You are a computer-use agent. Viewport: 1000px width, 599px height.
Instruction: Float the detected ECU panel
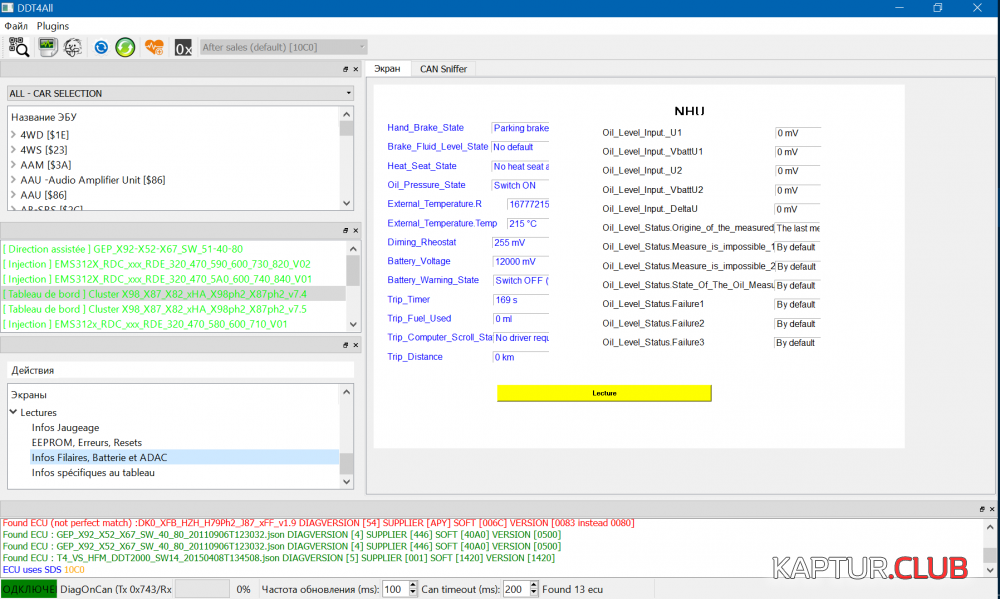346,230
